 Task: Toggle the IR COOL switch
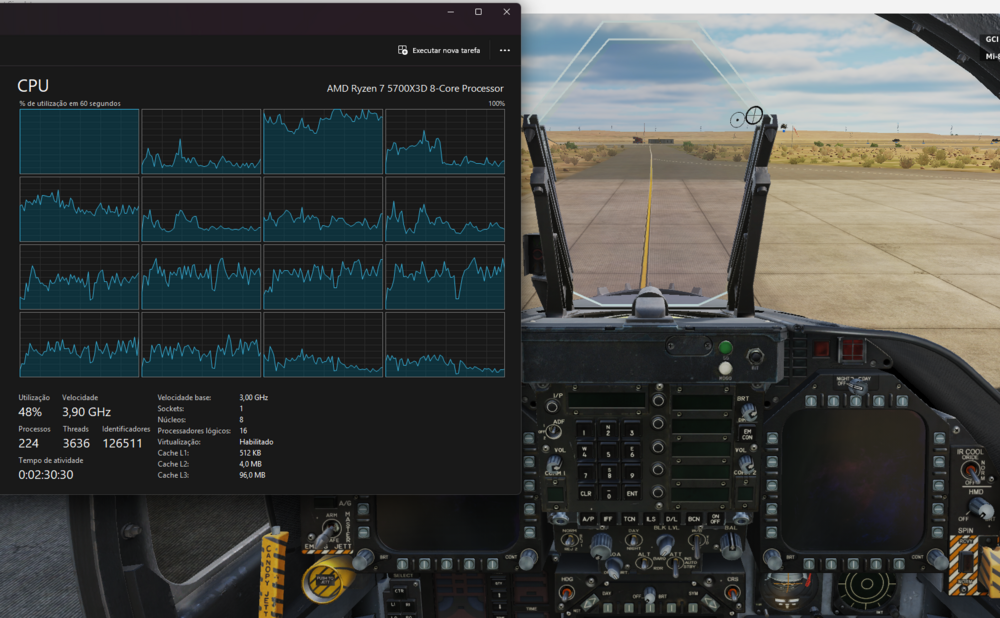[x=971, y=471]
